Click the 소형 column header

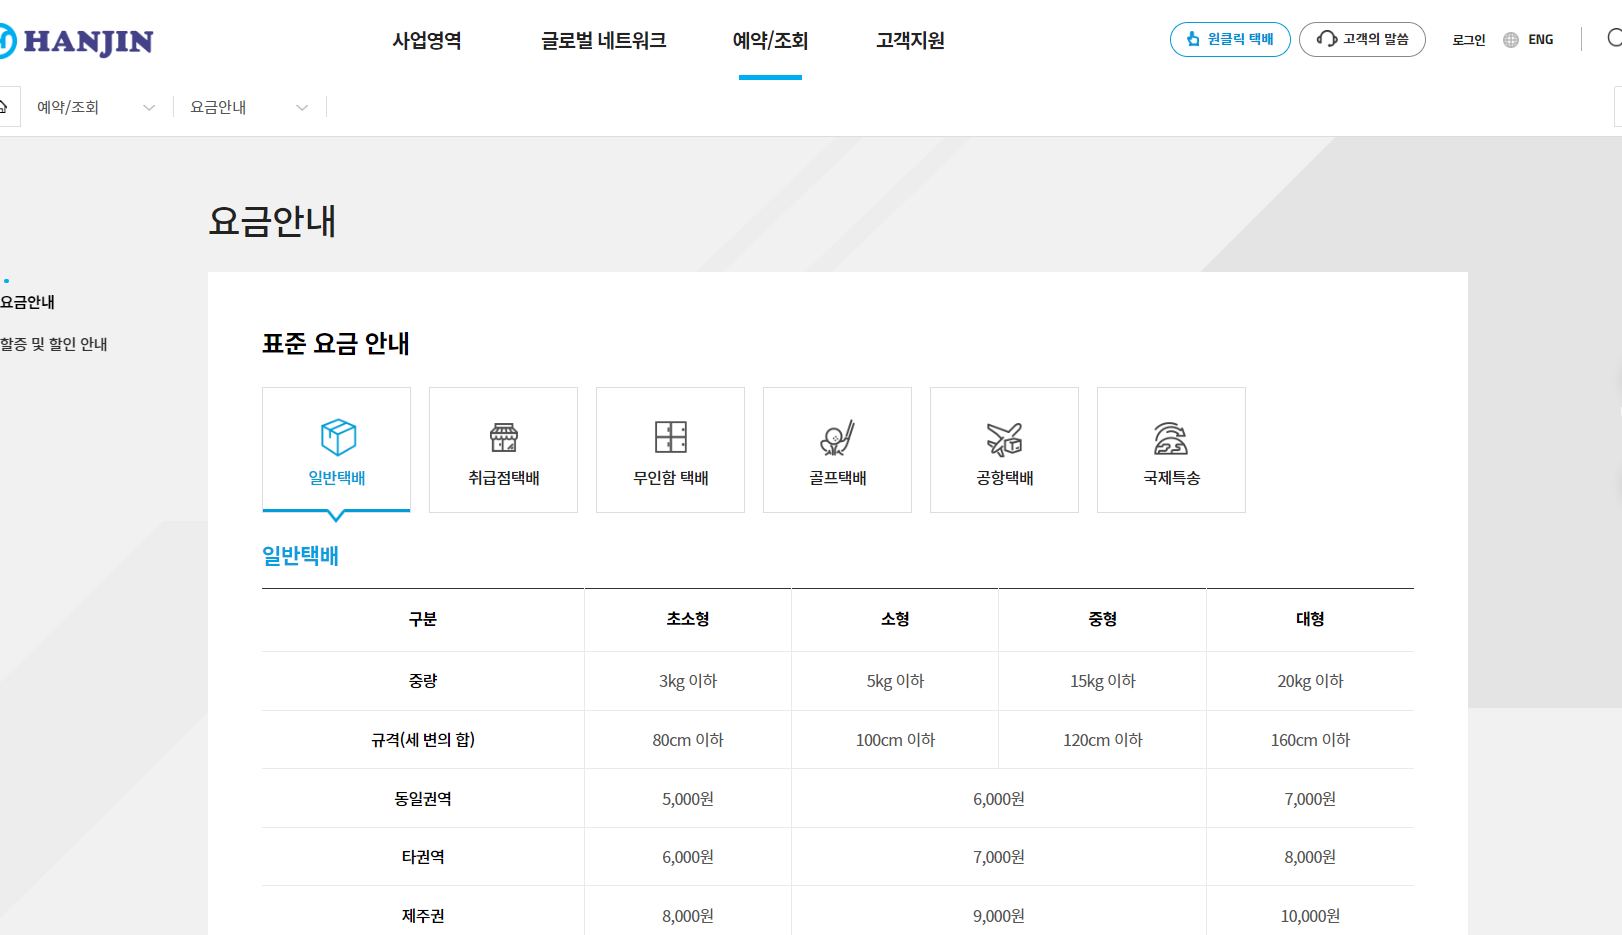click(895, 619)
